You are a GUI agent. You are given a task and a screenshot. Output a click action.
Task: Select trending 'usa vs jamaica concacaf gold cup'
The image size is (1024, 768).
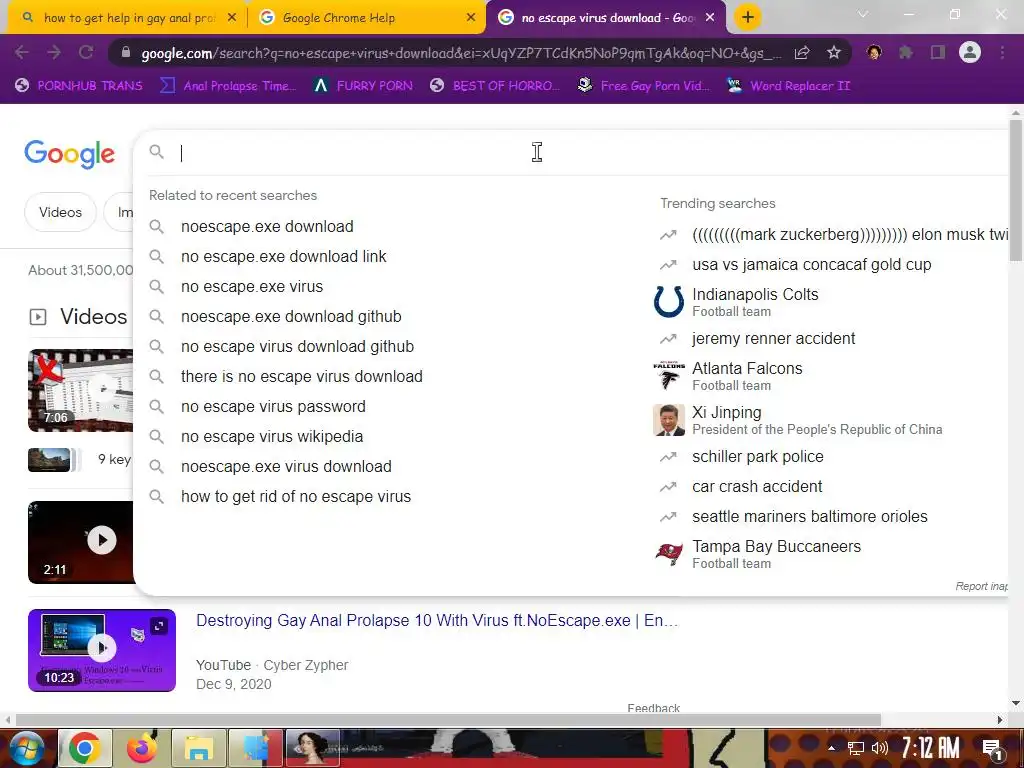tap(812, 264)
